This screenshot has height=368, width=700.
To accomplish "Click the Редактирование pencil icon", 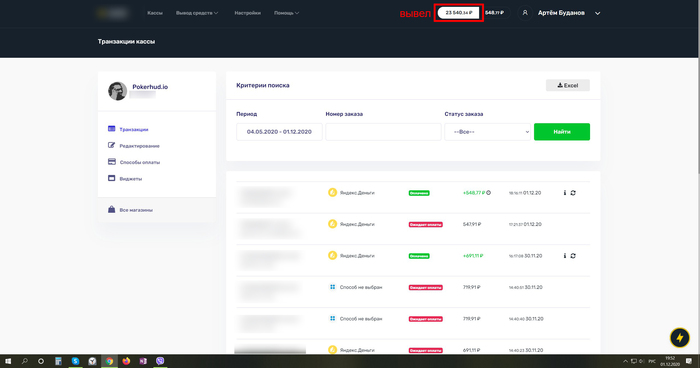I will (x=112, y=145).
